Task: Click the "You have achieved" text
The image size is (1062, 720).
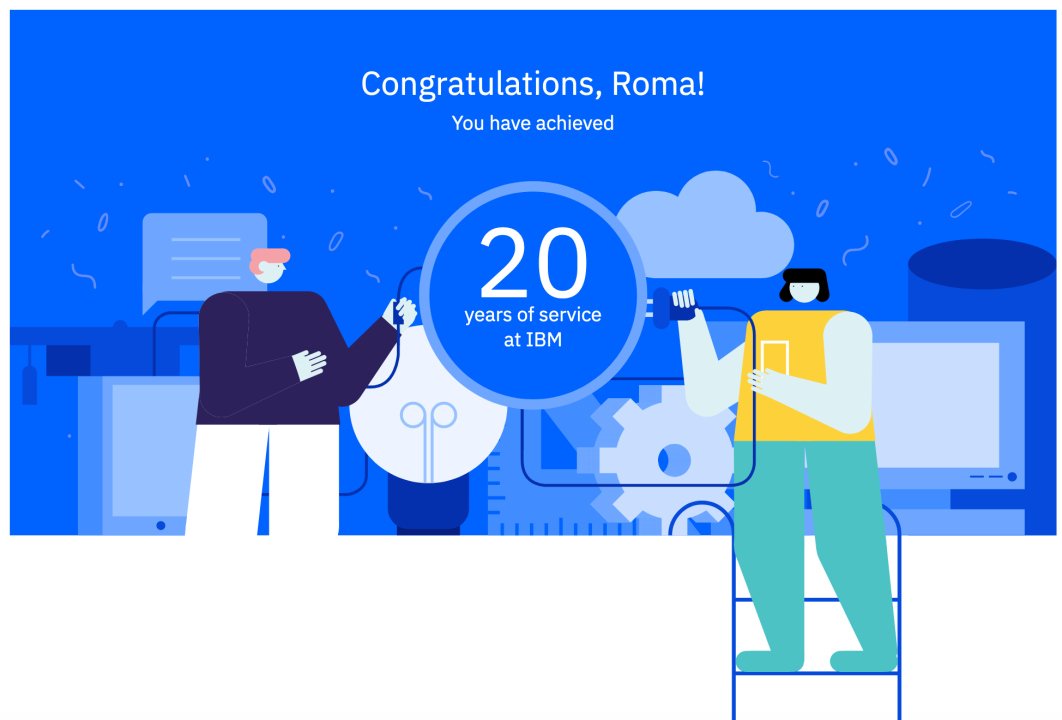Action: tap(533, 123)
